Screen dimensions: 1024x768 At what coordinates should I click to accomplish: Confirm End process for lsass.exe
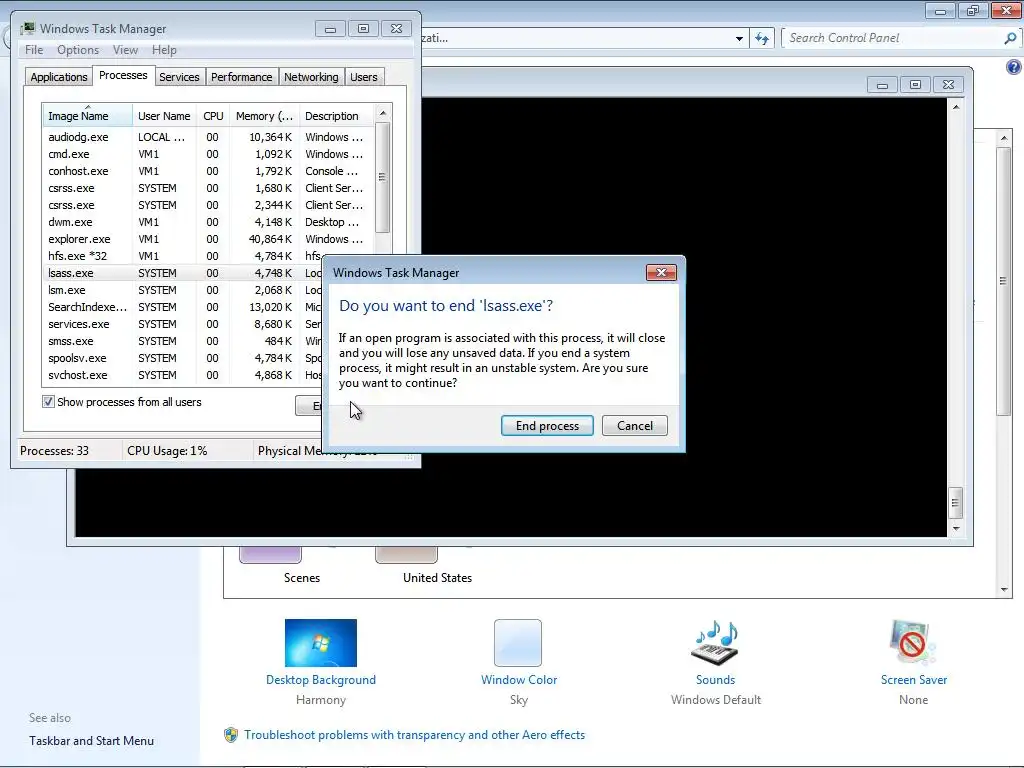point(547,426)
